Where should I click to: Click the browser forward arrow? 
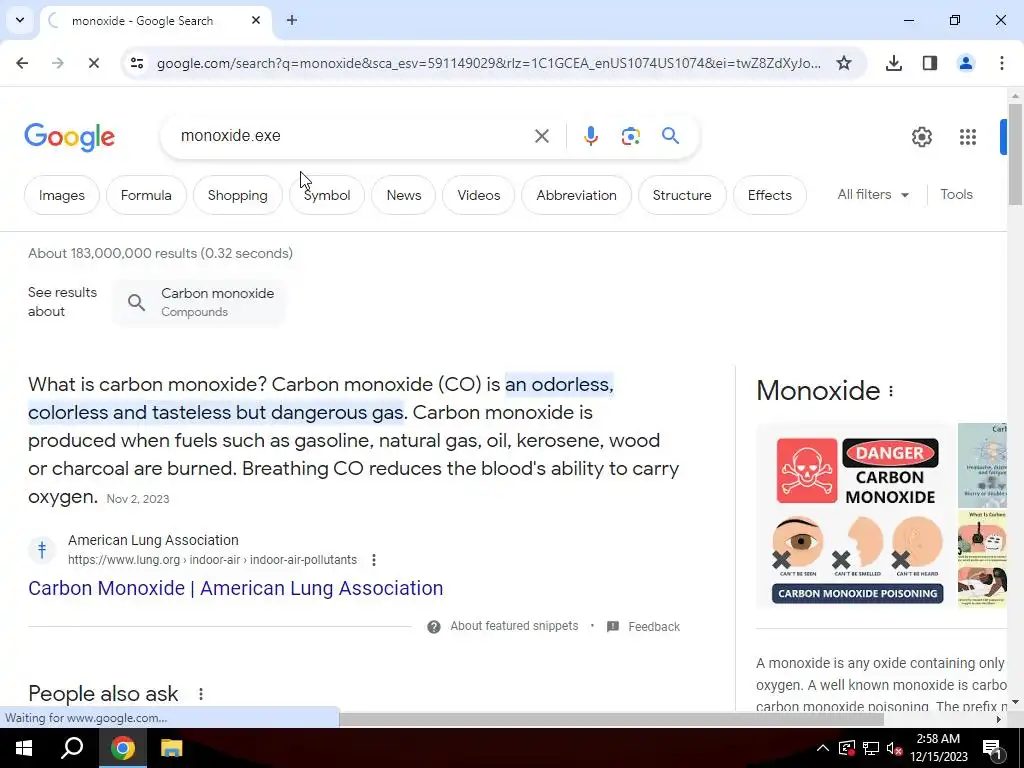point(57,63)
